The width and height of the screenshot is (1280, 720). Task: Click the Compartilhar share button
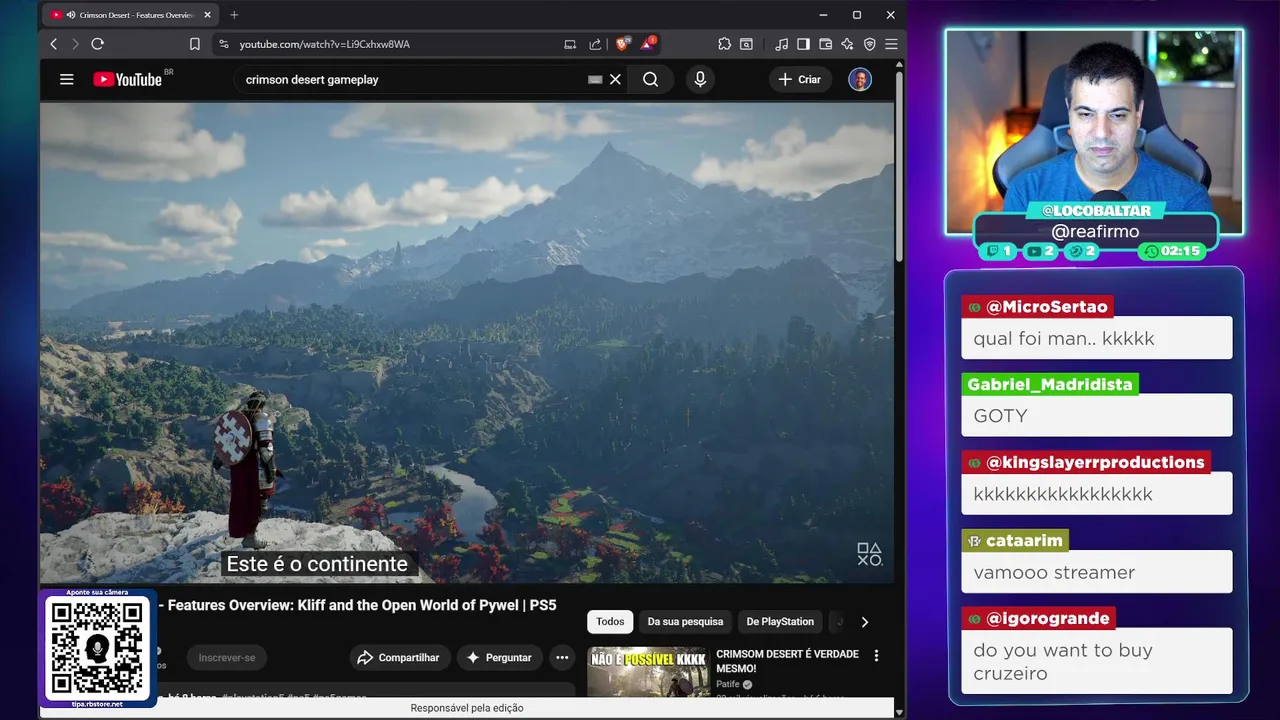coord(398,657)
